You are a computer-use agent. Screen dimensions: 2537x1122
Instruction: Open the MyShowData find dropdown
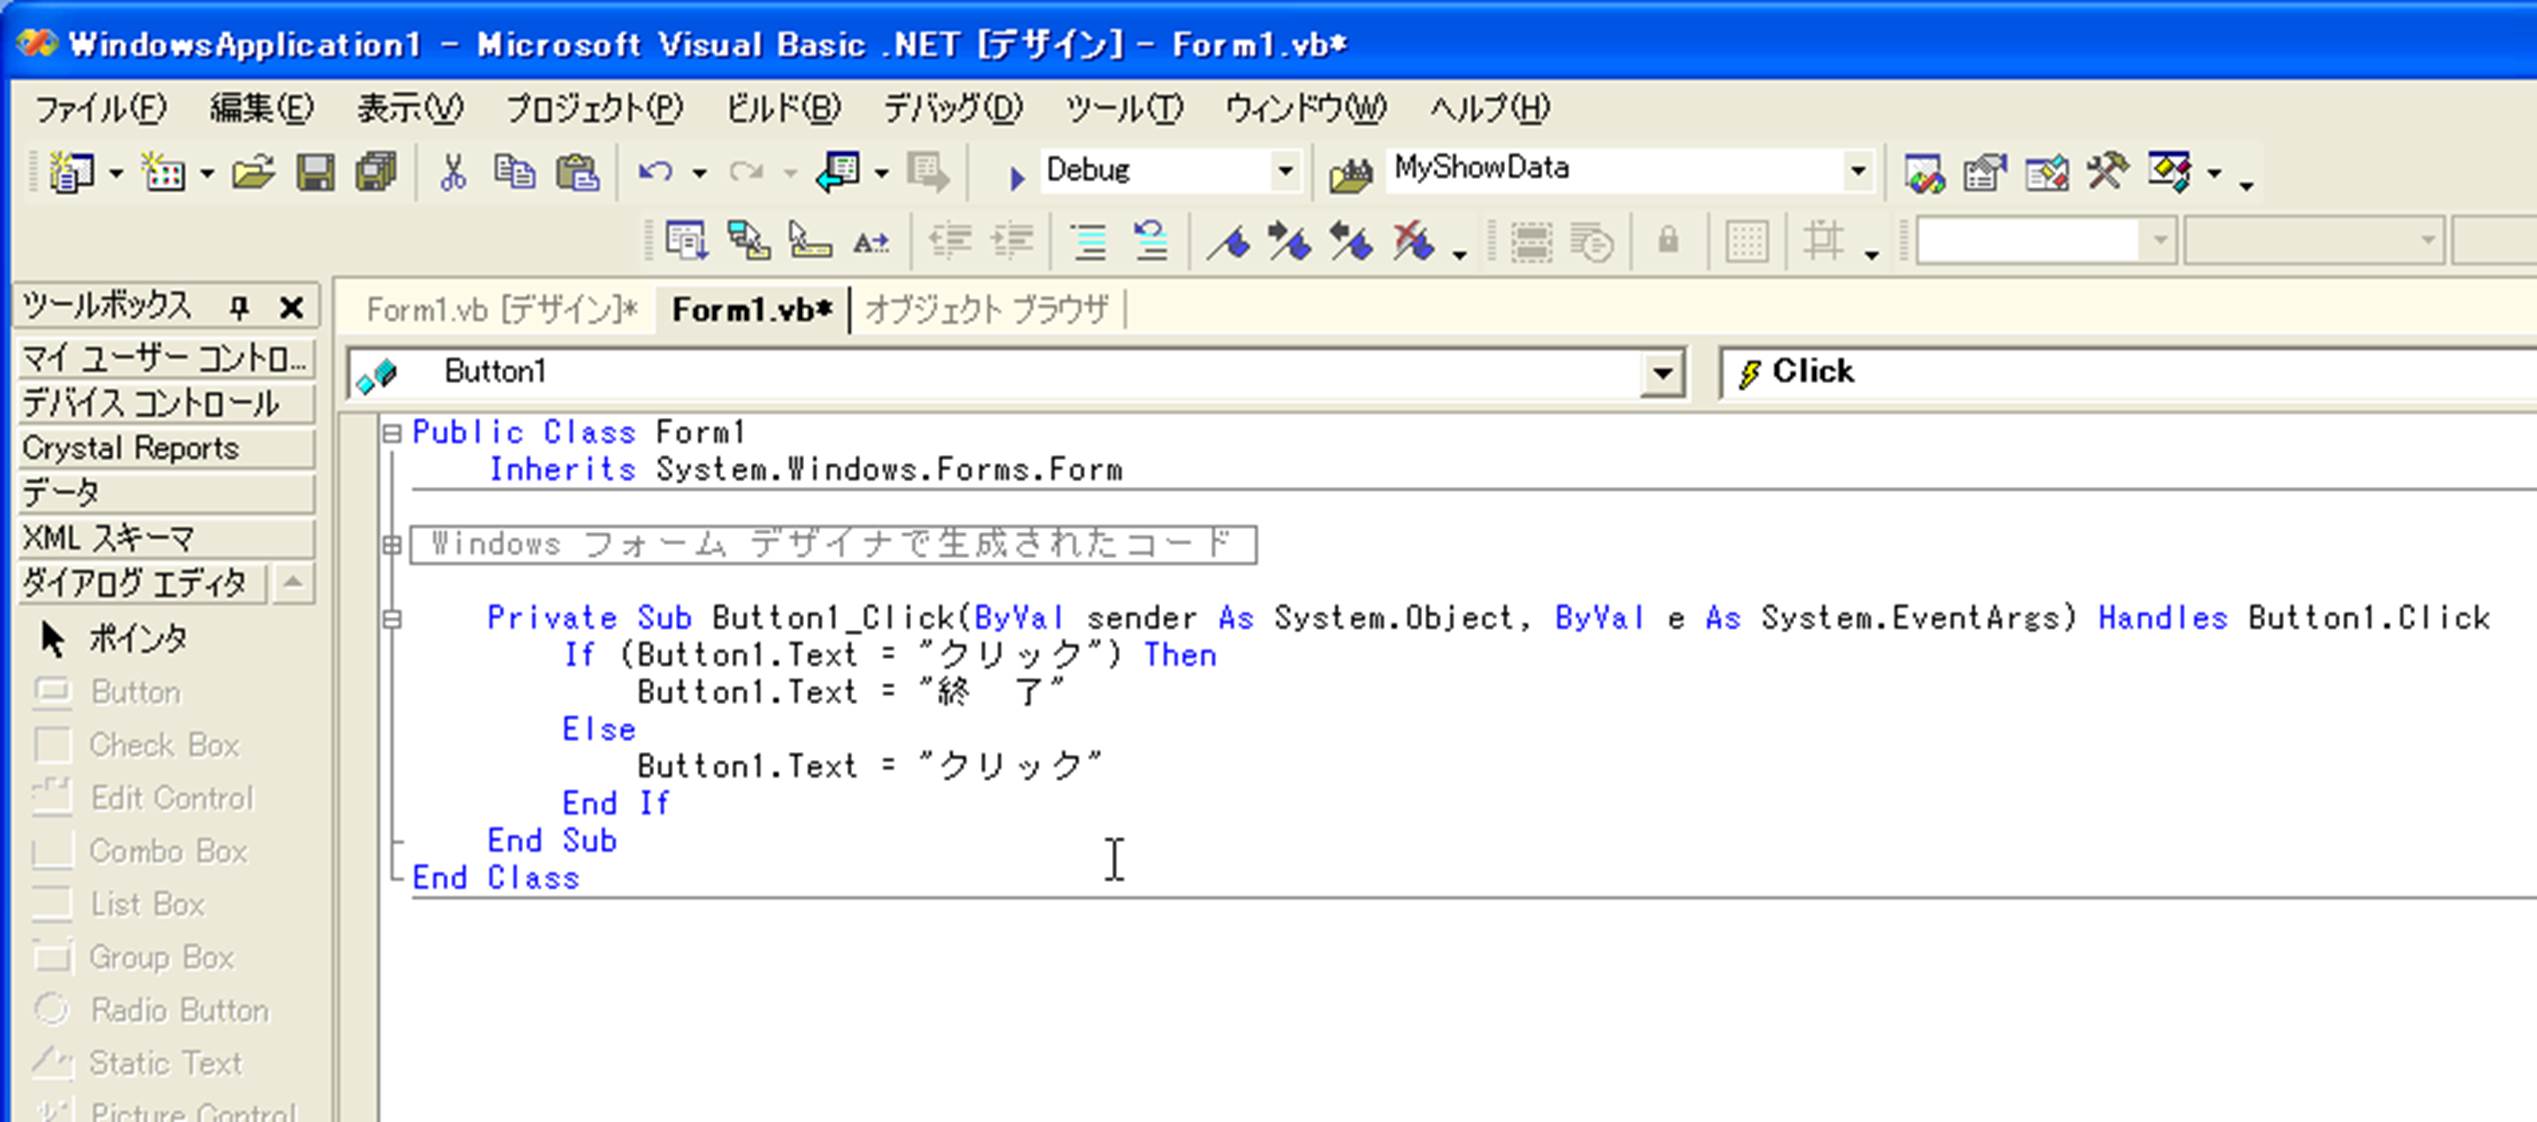(x=1857, y=171)
